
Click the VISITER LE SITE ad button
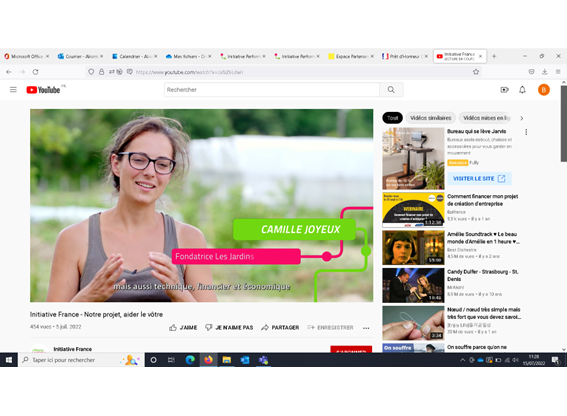tap(479, 179)
